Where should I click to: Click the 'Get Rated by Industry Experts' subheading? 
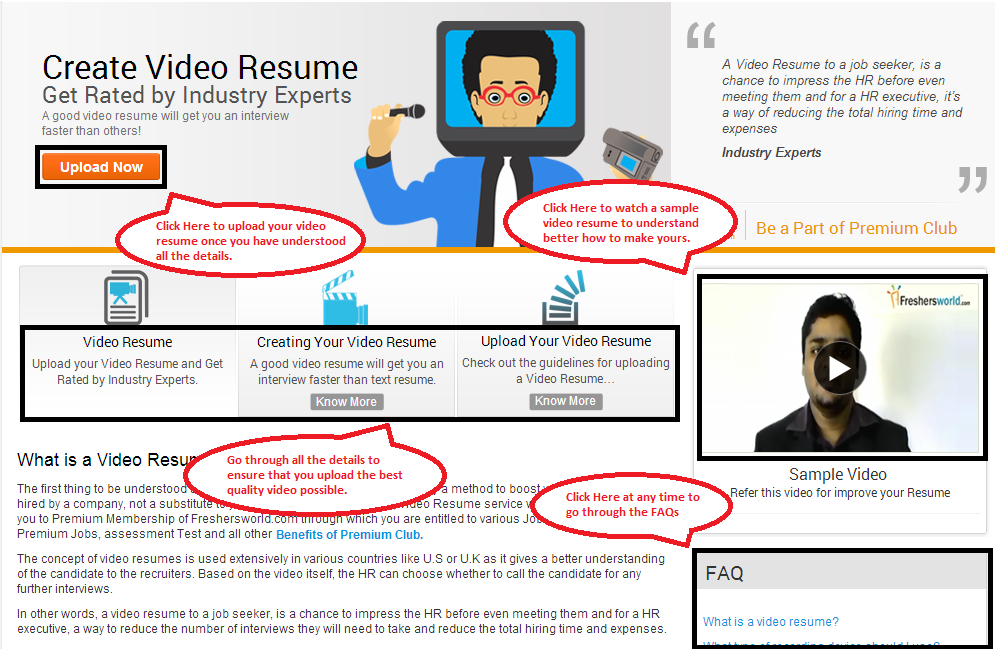point(197,95)
